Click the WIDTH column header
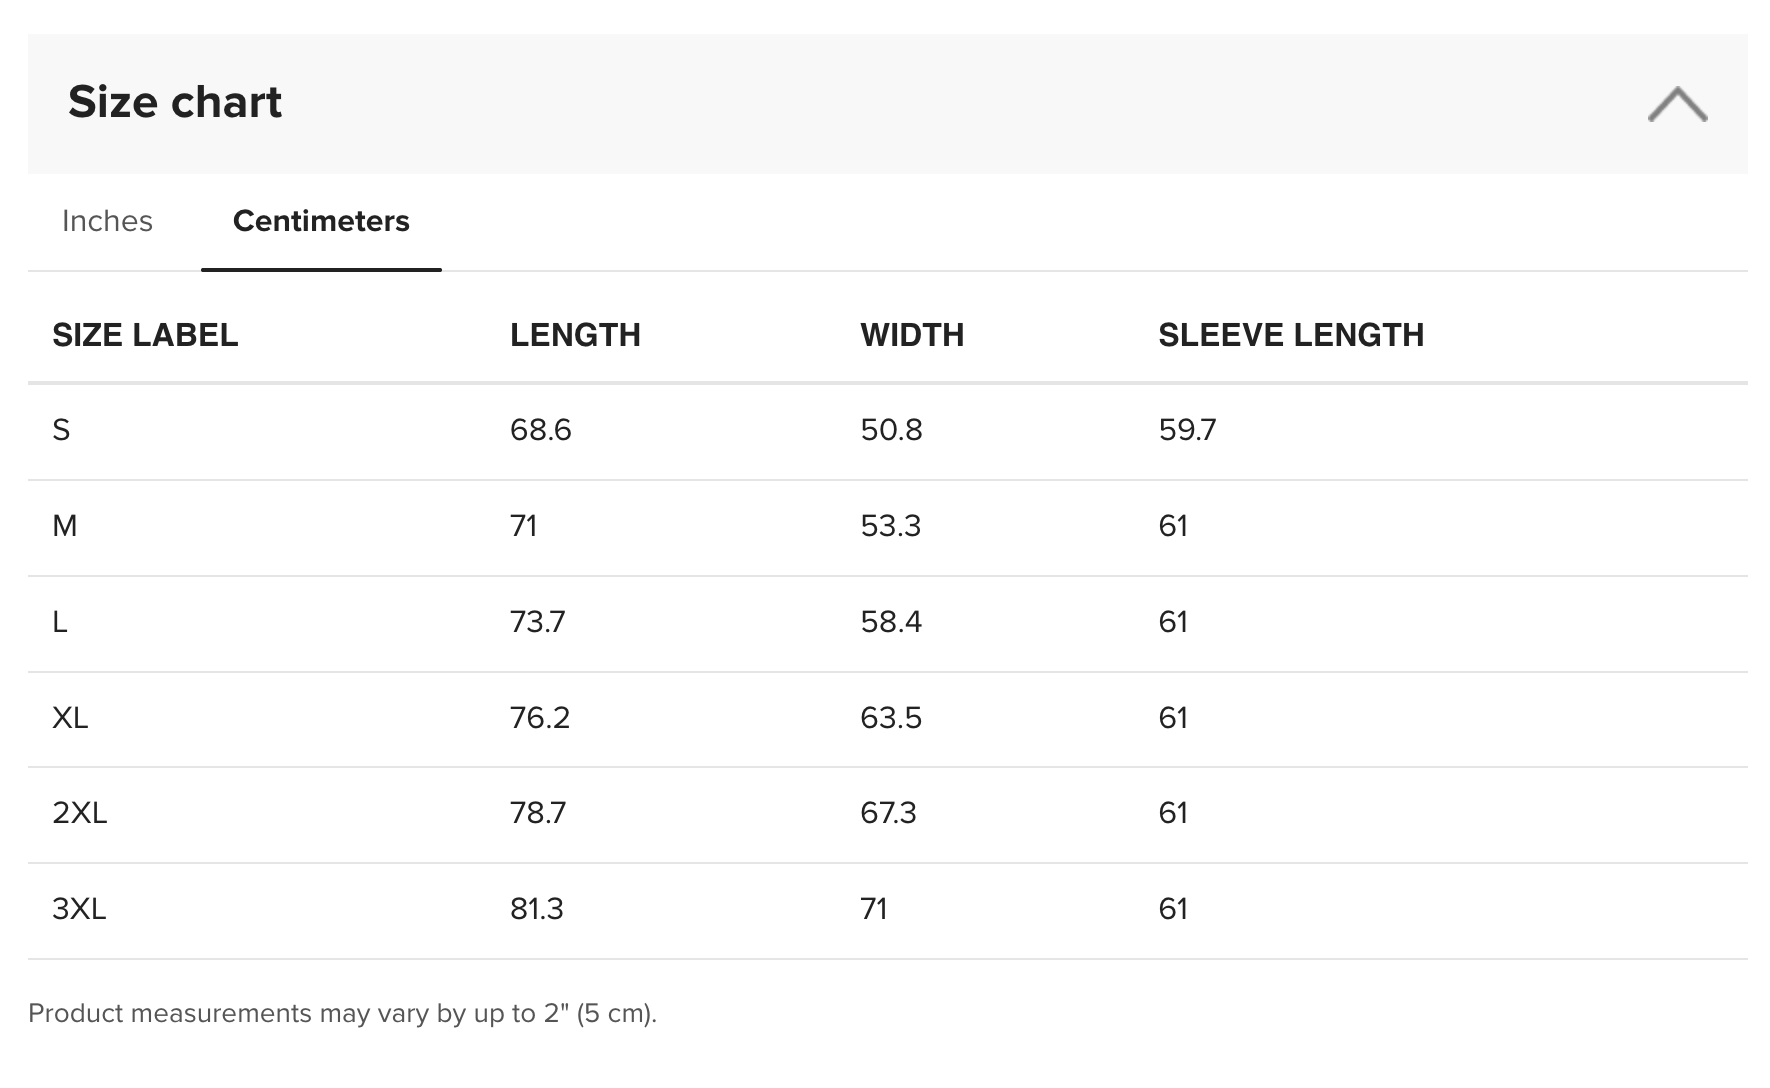 [912, 335]
